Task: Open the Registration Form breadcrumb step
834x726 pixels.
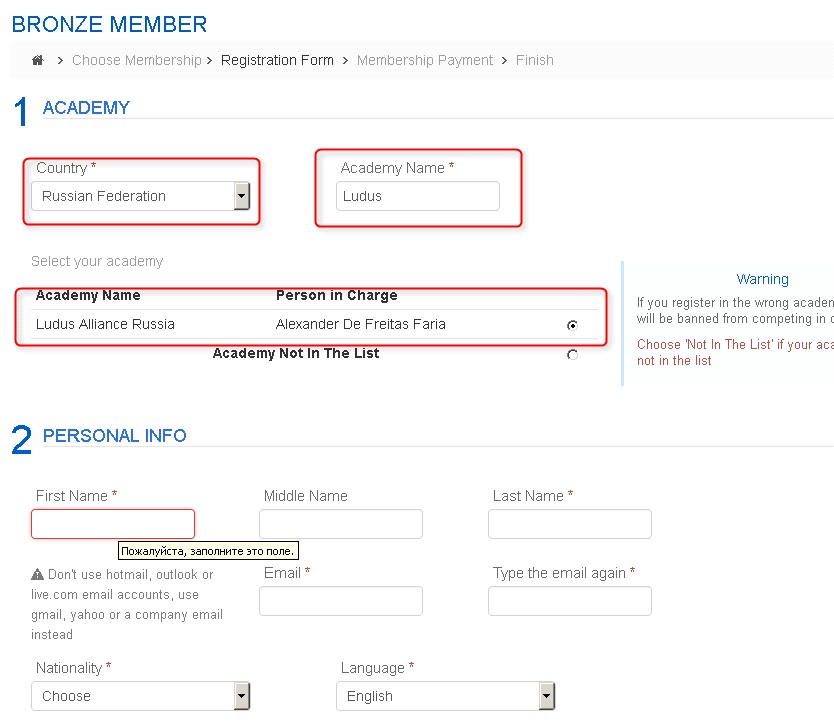Action: (277, 60)
